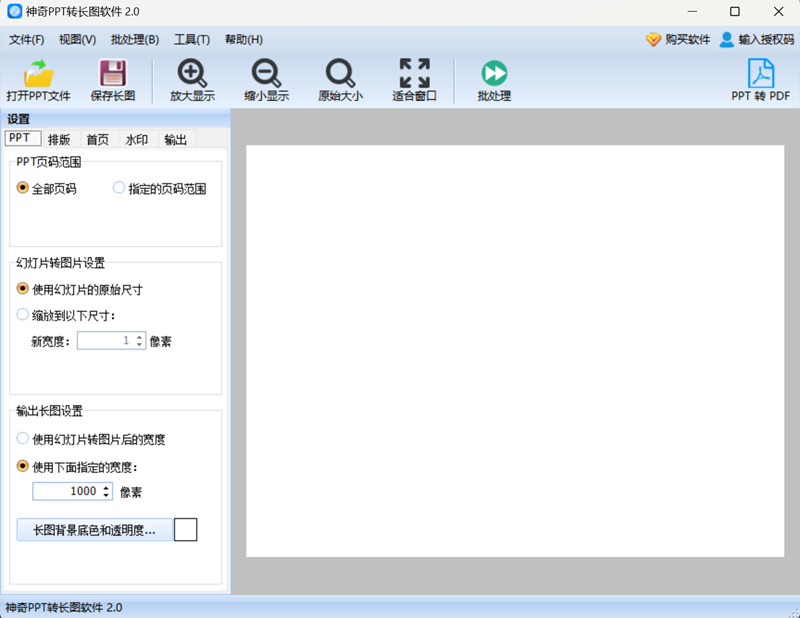Screen dimensions: 800x618
Task: Click the 缩小显示 zoom out icon
Action: click(266, 73)
